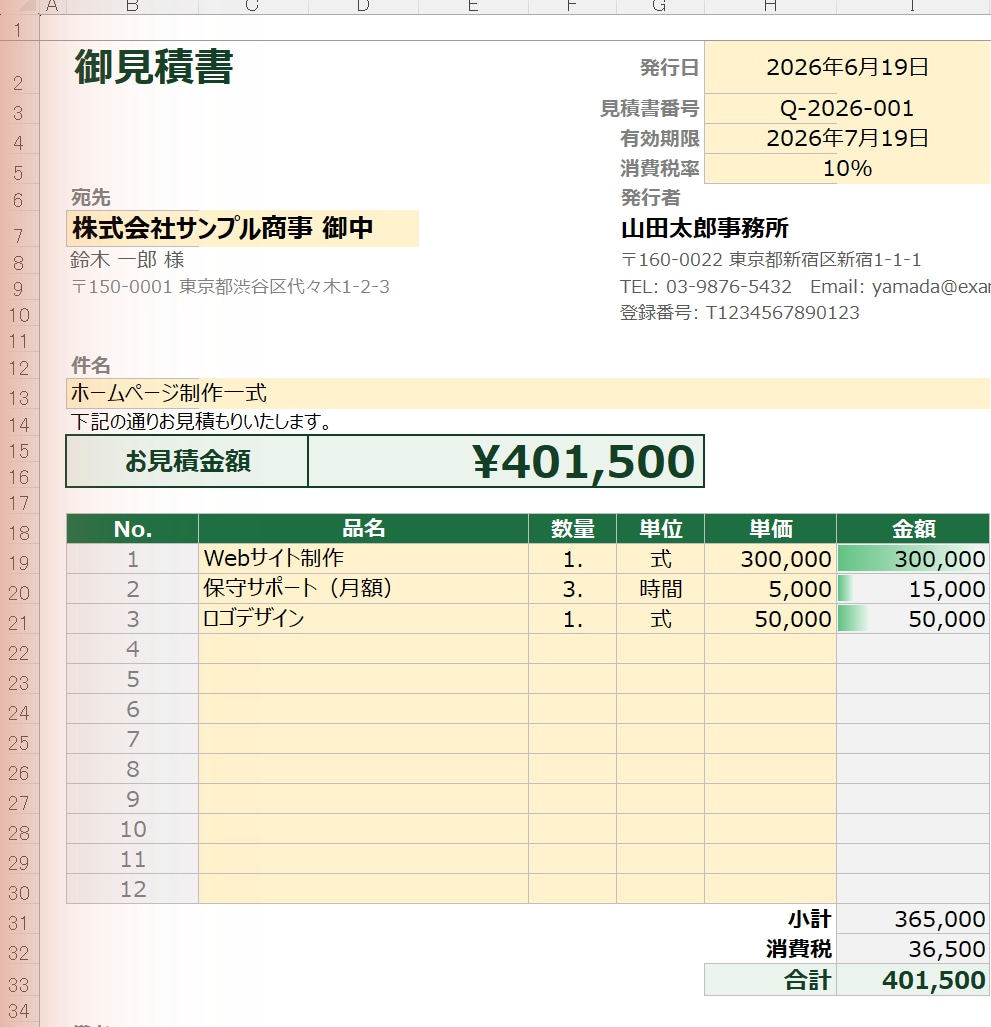
Task: Select the 合計 value 401,500
Action: coord(913,980)
